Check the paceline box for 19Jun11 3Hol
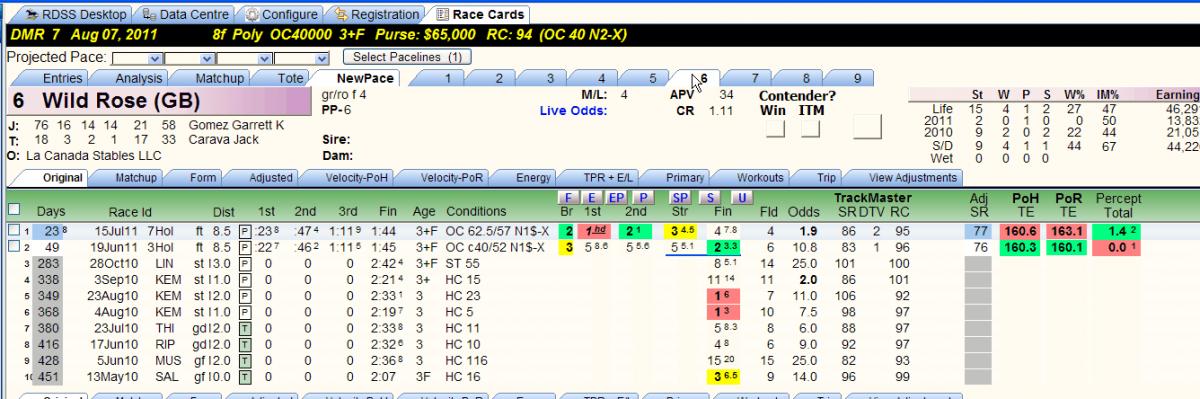The width and height of the screenshot is (1200, 399). (x=13, y=246)
